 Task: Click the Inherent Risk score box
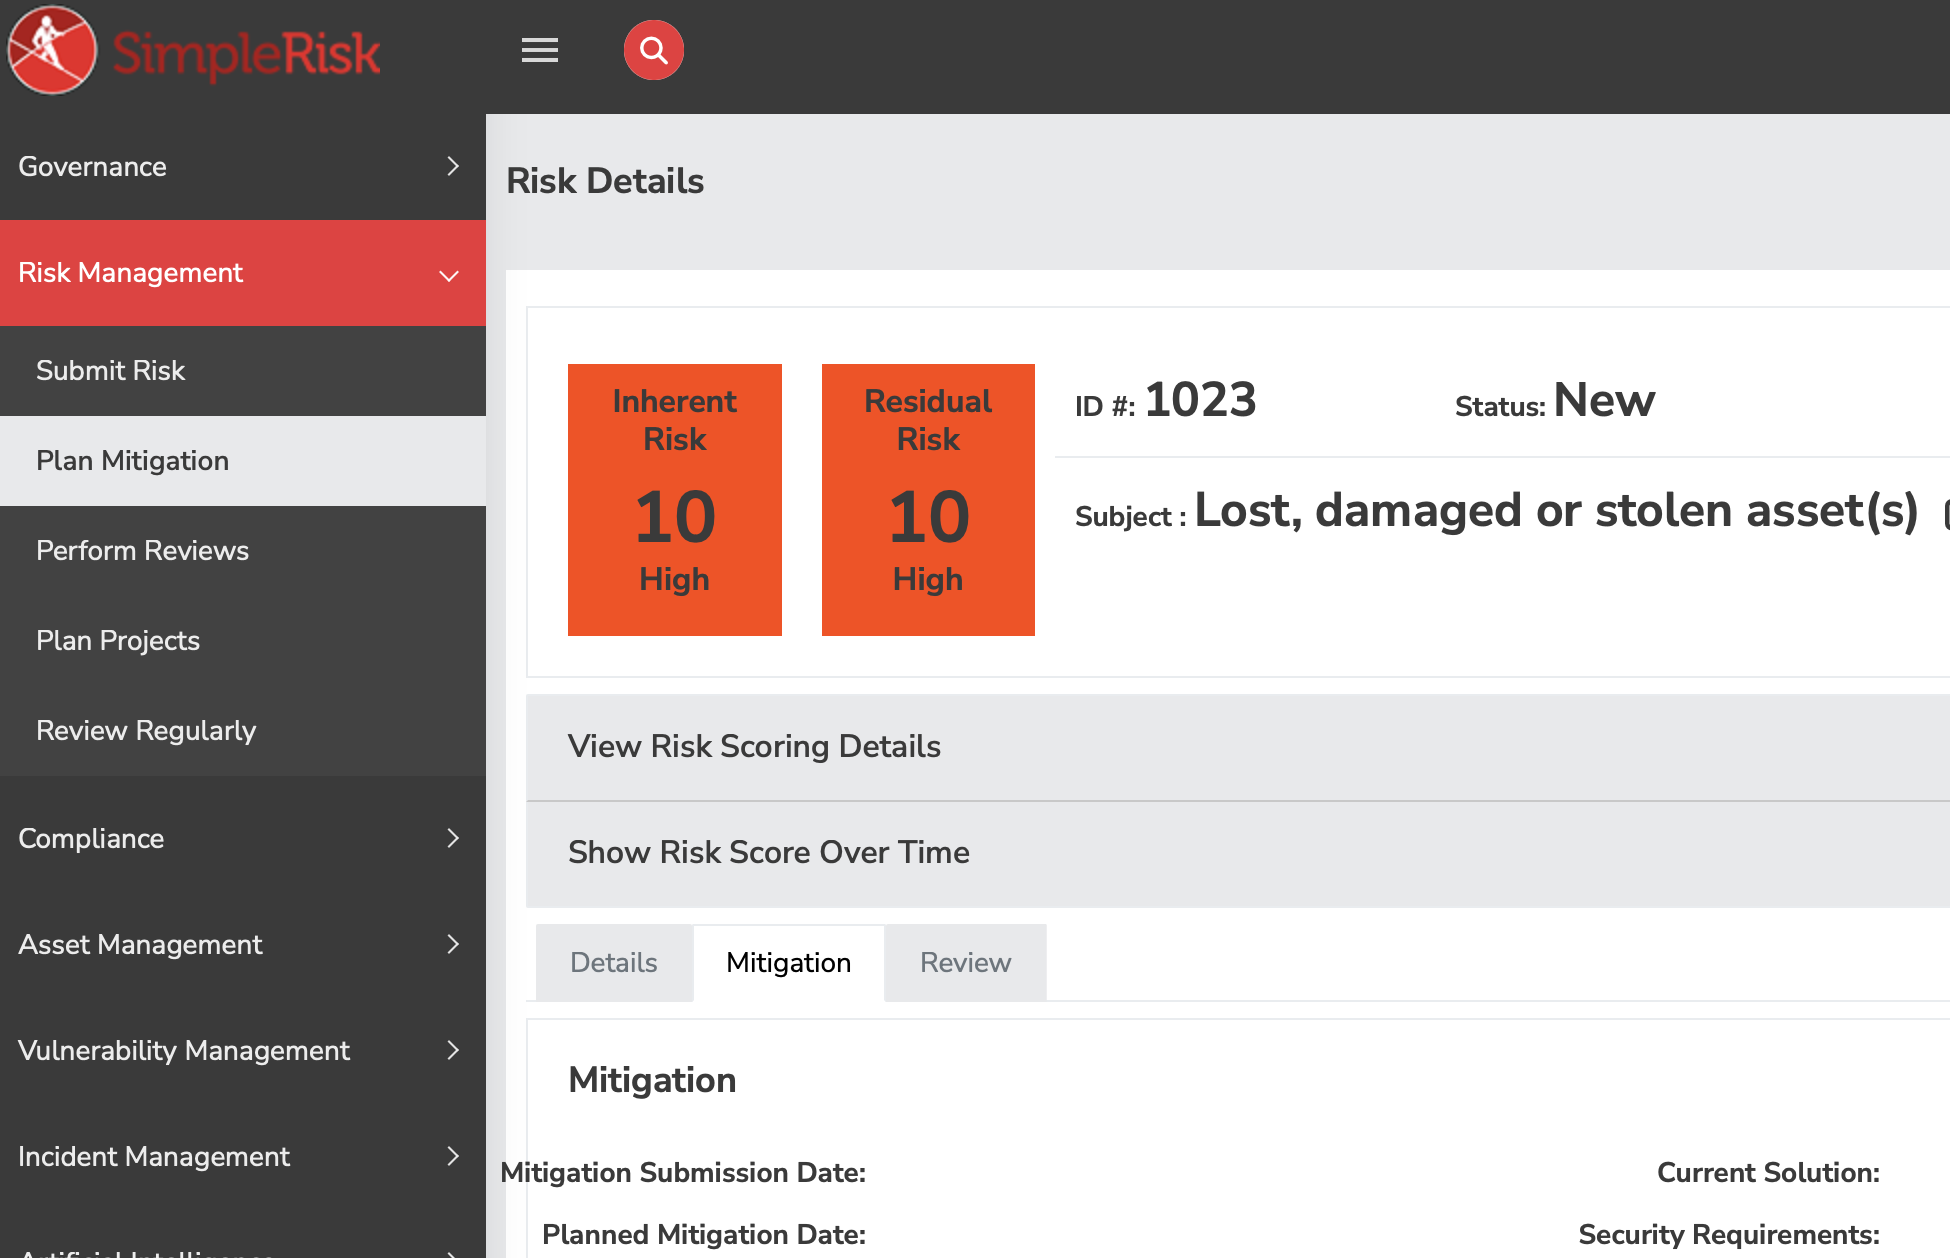[x=675, y=500]
